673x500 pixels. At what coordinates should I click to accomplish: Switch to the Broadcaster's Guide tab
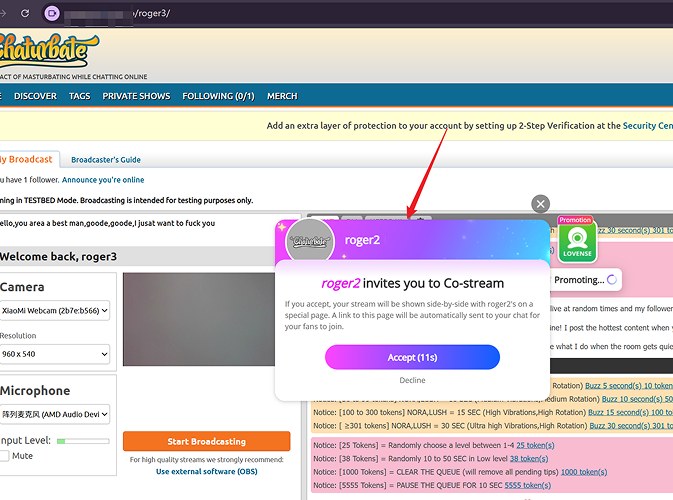point(106,160)
